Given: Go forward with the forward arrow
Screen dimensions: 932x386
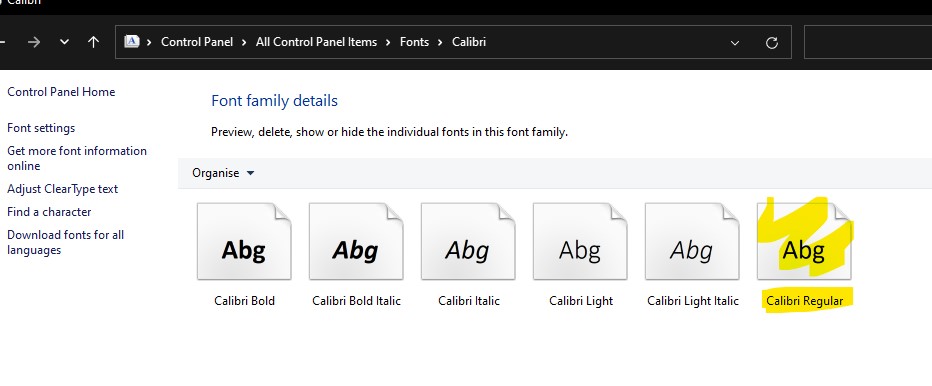Looking at the screenshot, I should point(34,42).
